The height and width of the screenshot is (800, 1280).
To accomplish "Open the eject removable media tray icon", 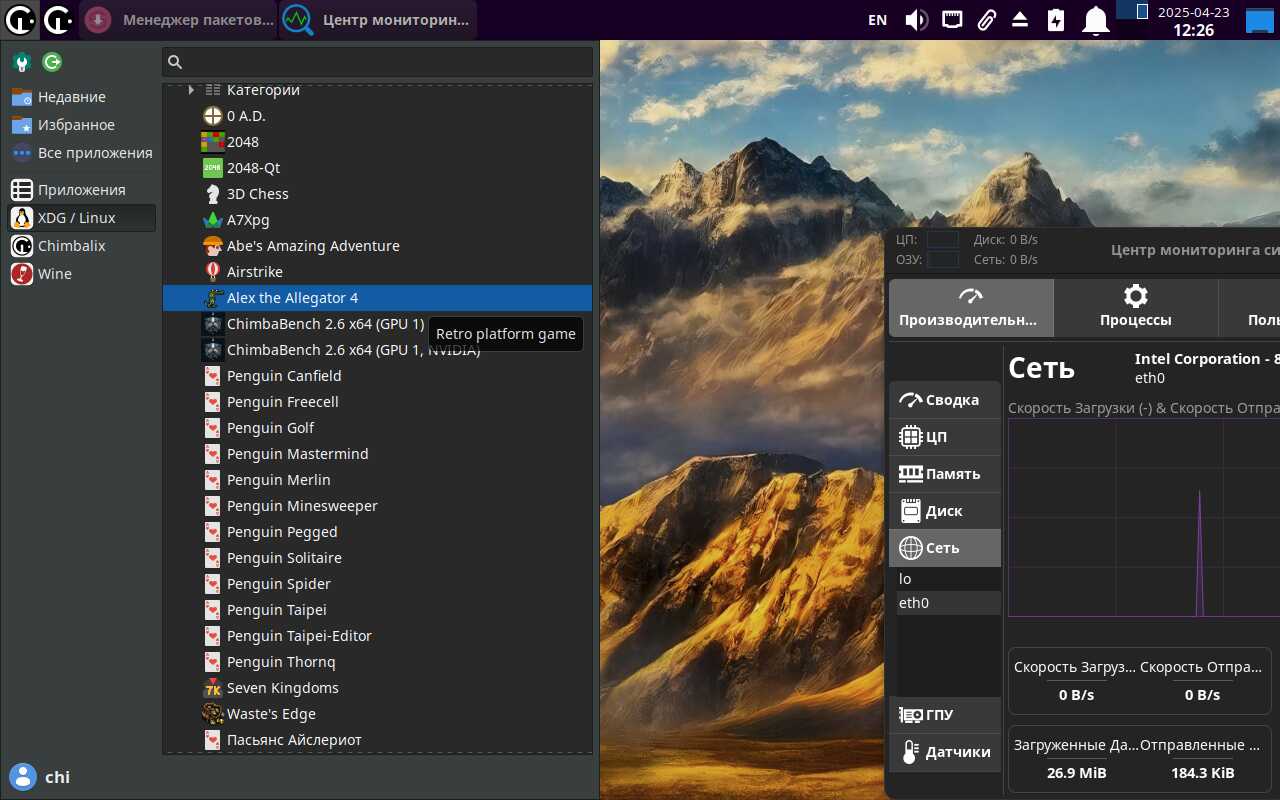I will 1020,20.
